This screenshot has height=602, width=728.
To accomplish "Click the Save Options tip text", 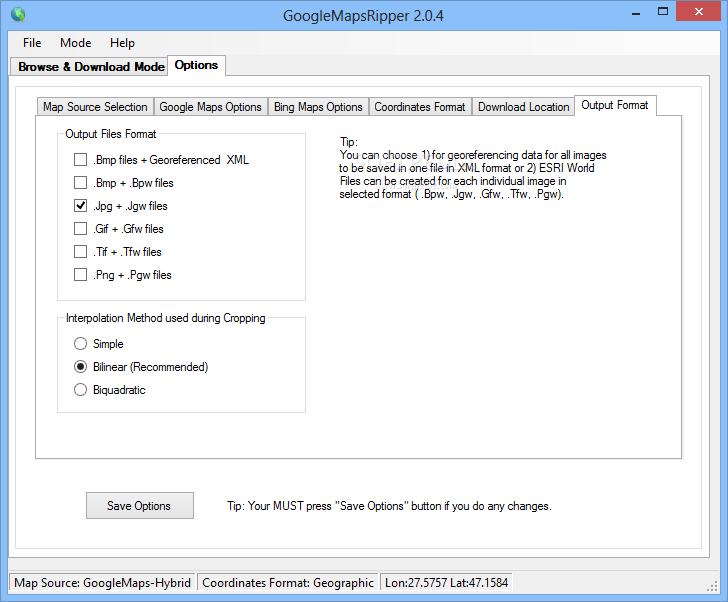I will [x=389, y=505].
